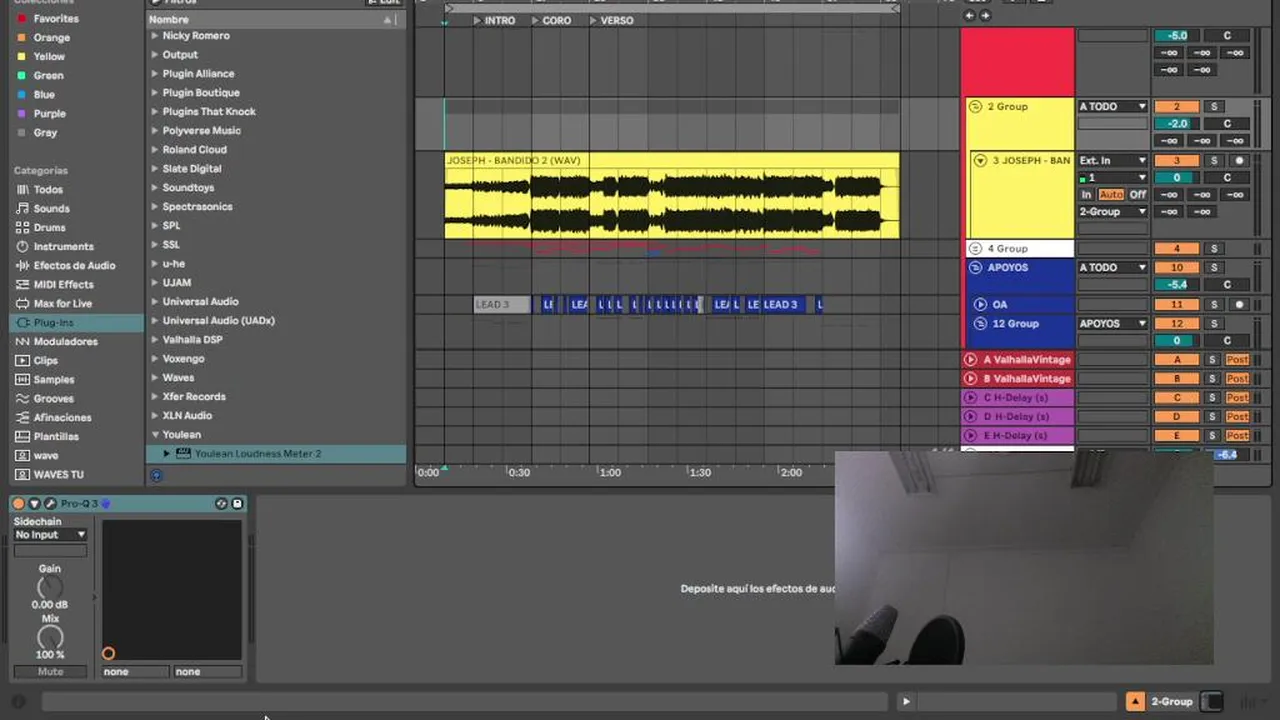Save Pro-Q 3 preset disk icon
Viewport: 1280px width, 720px height.
click(237, 503)
